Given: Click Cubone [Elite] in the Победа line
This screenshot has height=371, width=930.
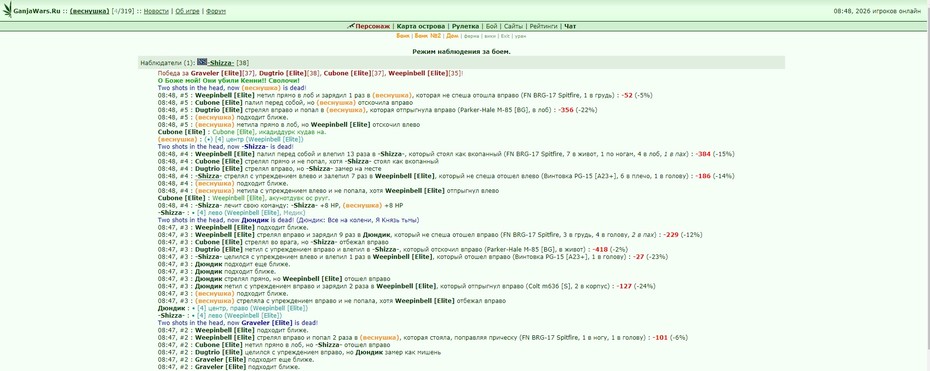Looking at the screenshot, I should click(348, 73).
